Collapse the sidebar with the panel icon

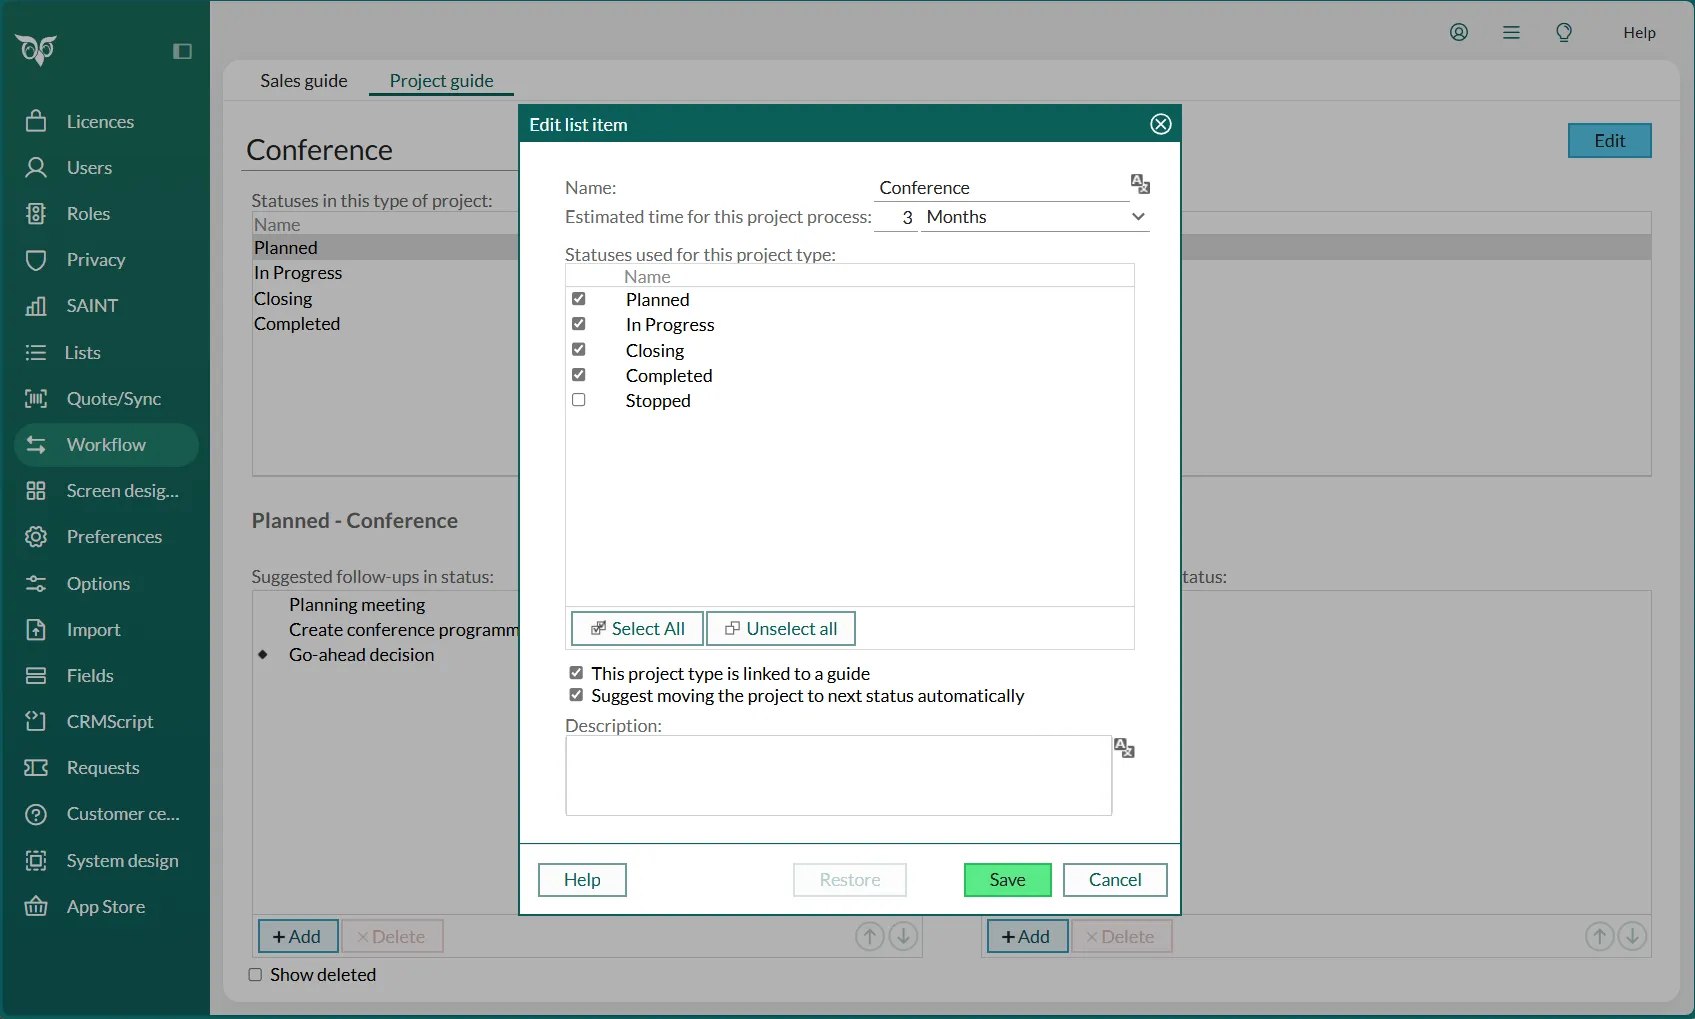tap(182, 51)
